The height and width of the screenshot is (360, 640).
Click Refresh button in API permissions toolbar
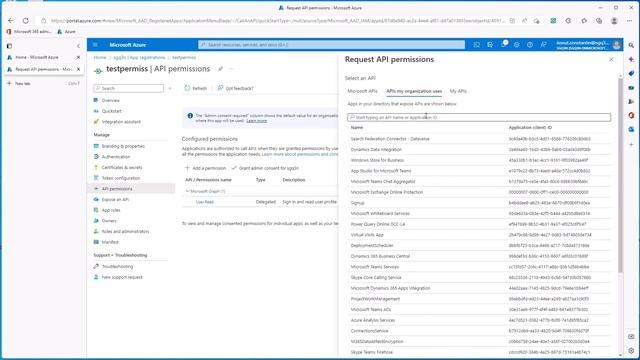(196, 88)
